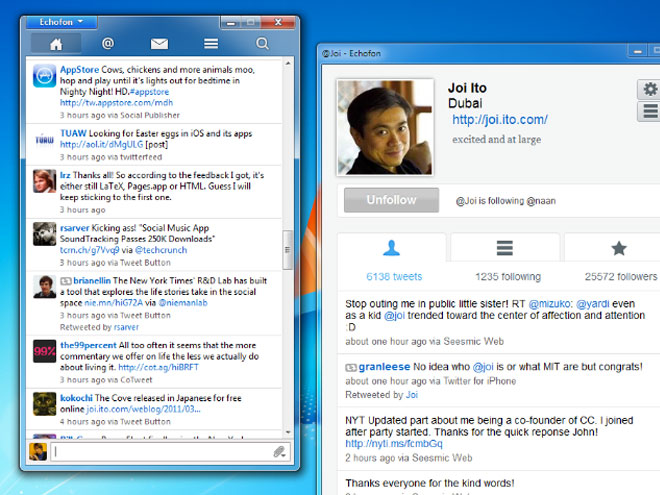Viewport: 660px width, 495px height.
Task: Open the lists tab in Echofon toolbar
Action: [211, 43]
